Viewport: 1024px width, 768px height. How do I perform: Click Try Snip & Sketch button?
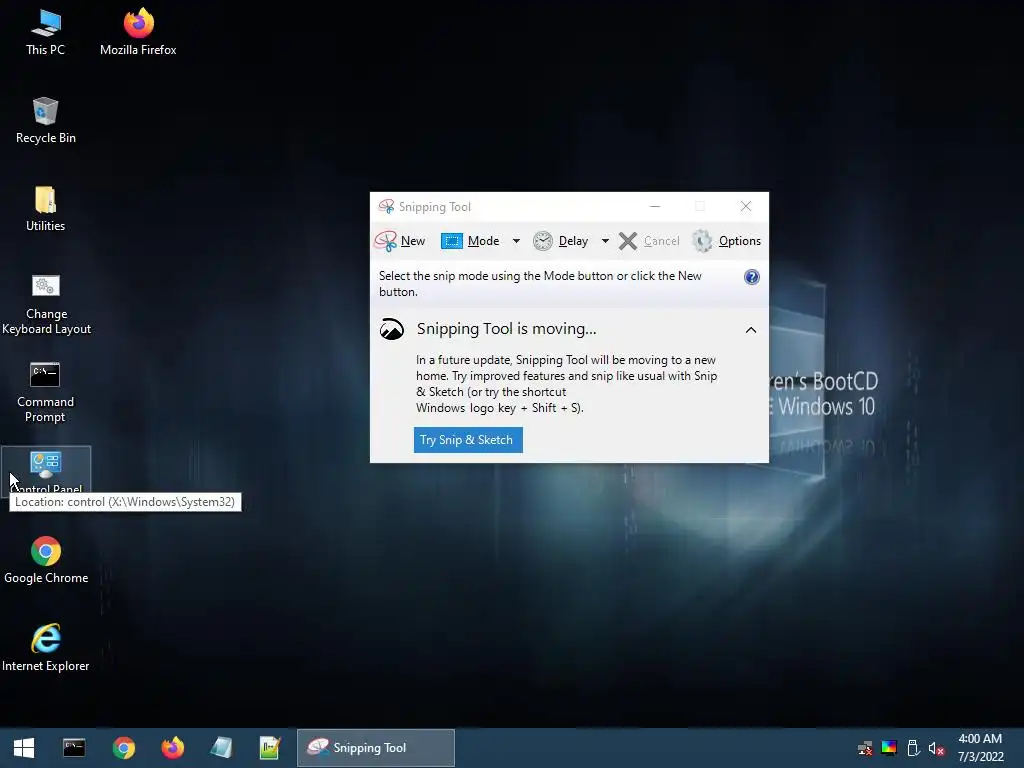468,440
